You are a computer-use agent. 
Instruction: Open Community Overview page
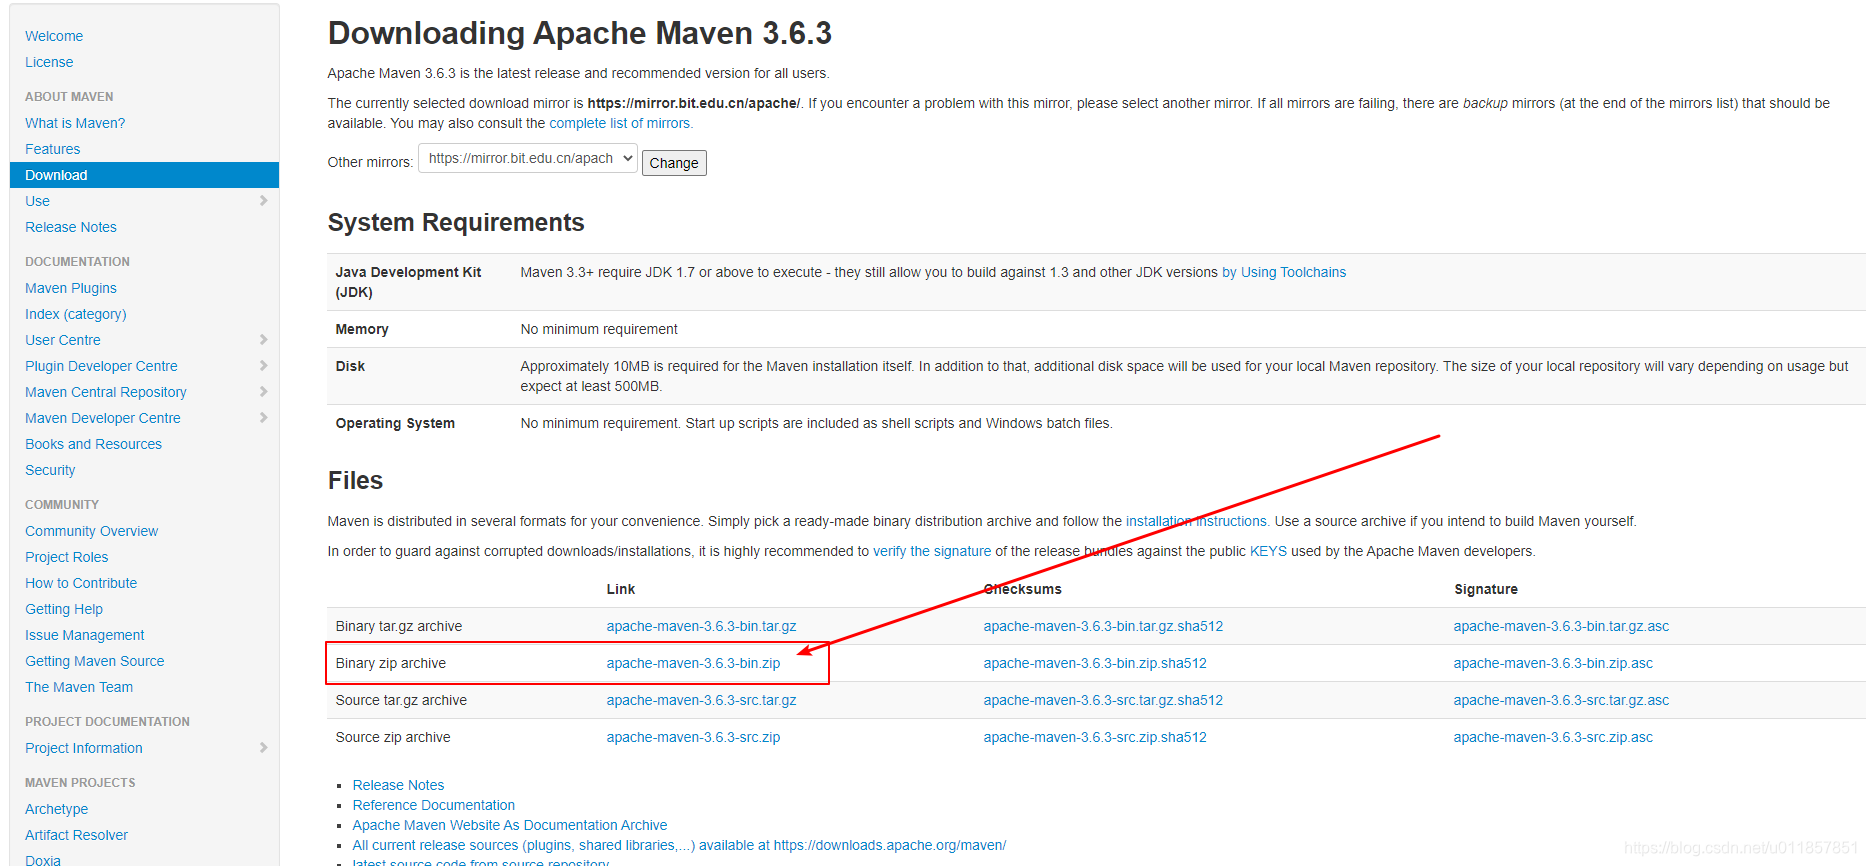pos(92,531)
